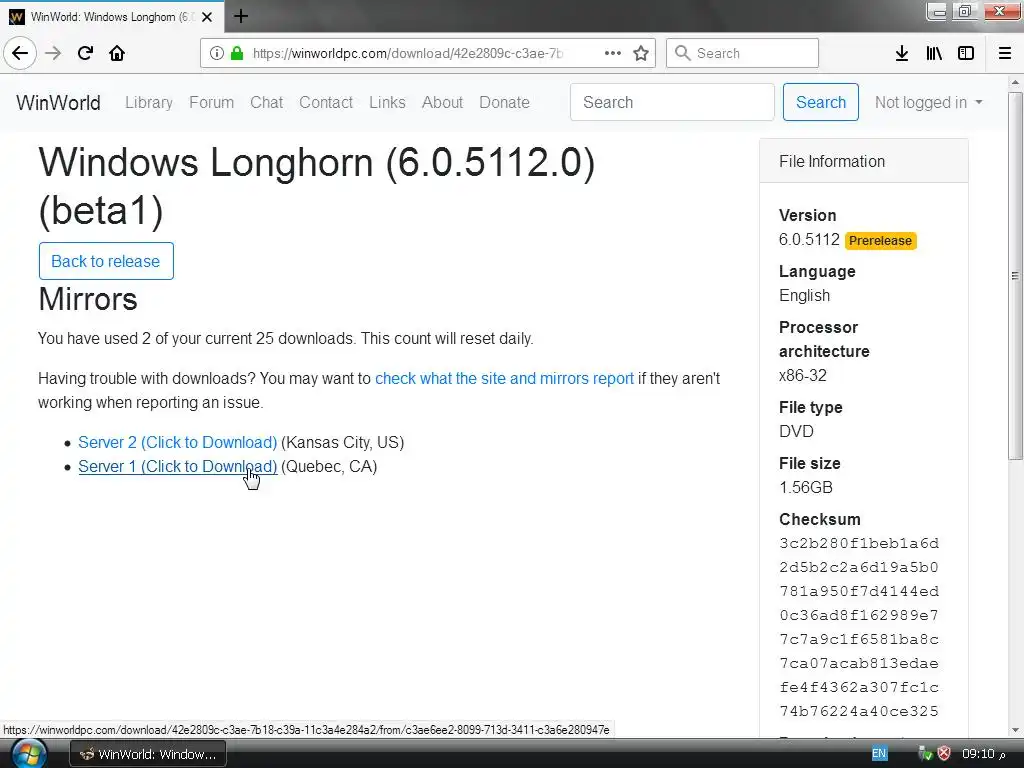Close the WinWorld browser tab

tap(207, 17)
